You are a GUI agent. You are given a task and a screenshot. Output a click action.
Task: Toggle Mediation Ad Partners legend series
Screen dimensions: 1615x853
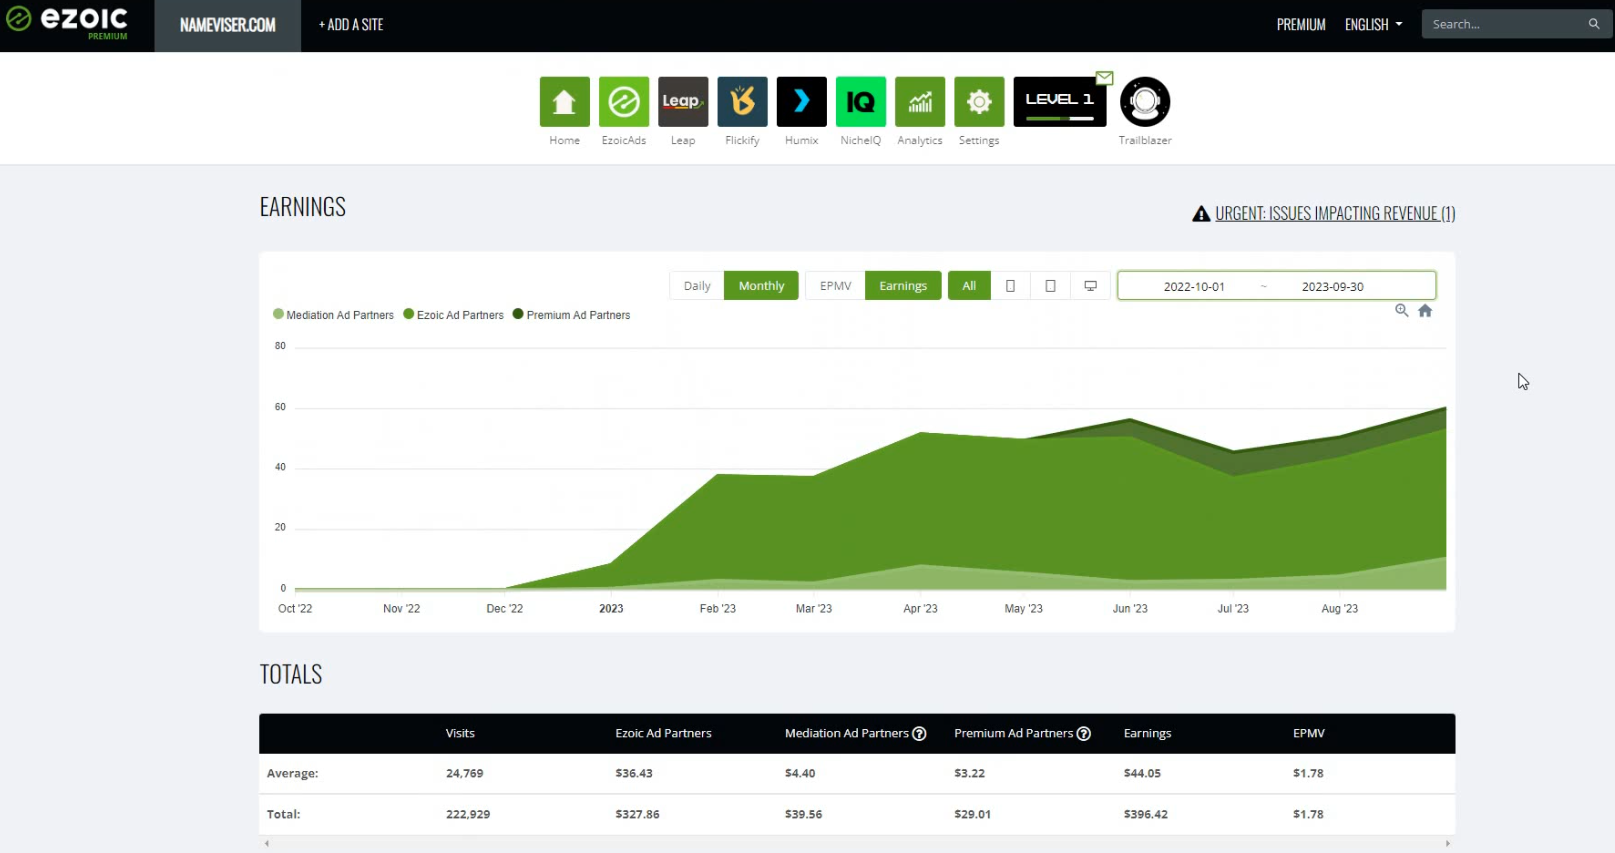click(333, 315)
